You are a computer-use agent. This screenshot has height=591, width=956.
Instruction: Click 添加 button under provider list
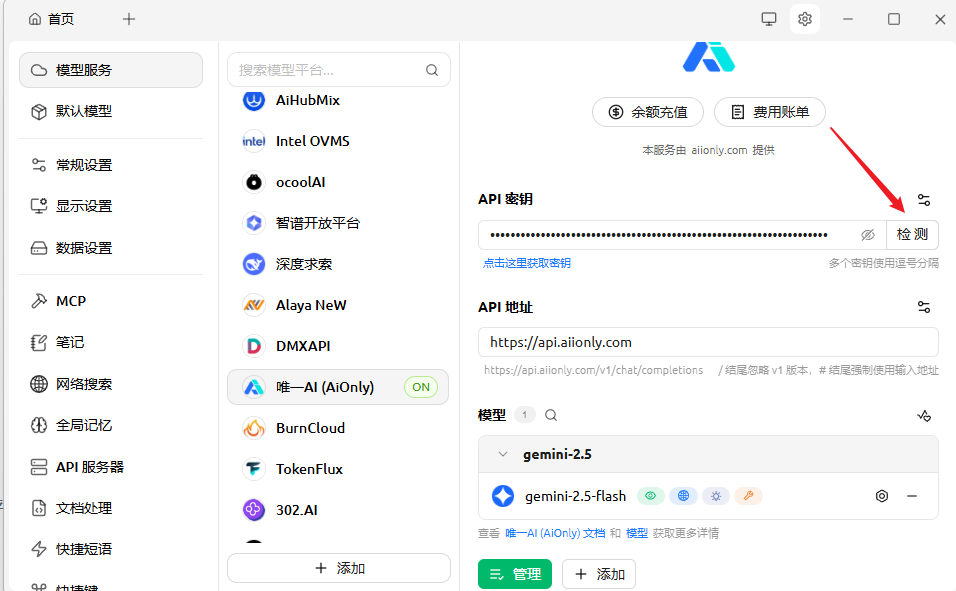coord(339,568)
